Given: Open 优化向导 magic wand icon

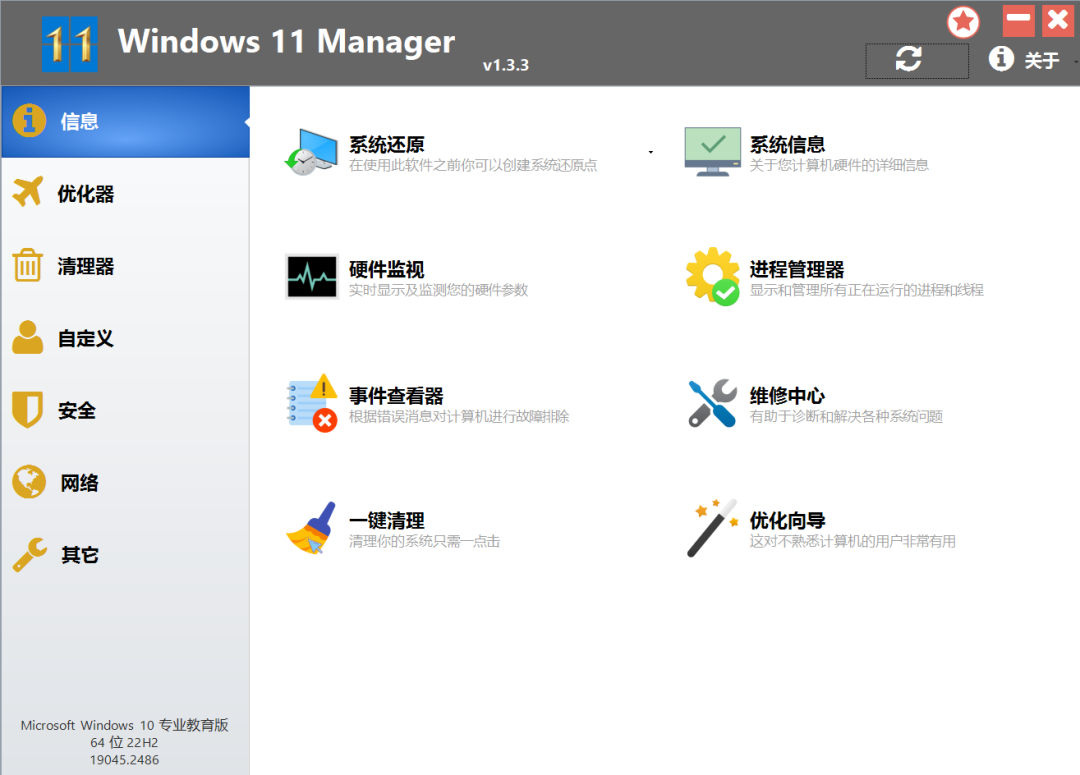Looking at the screenshot, I should tap(713, 528).
